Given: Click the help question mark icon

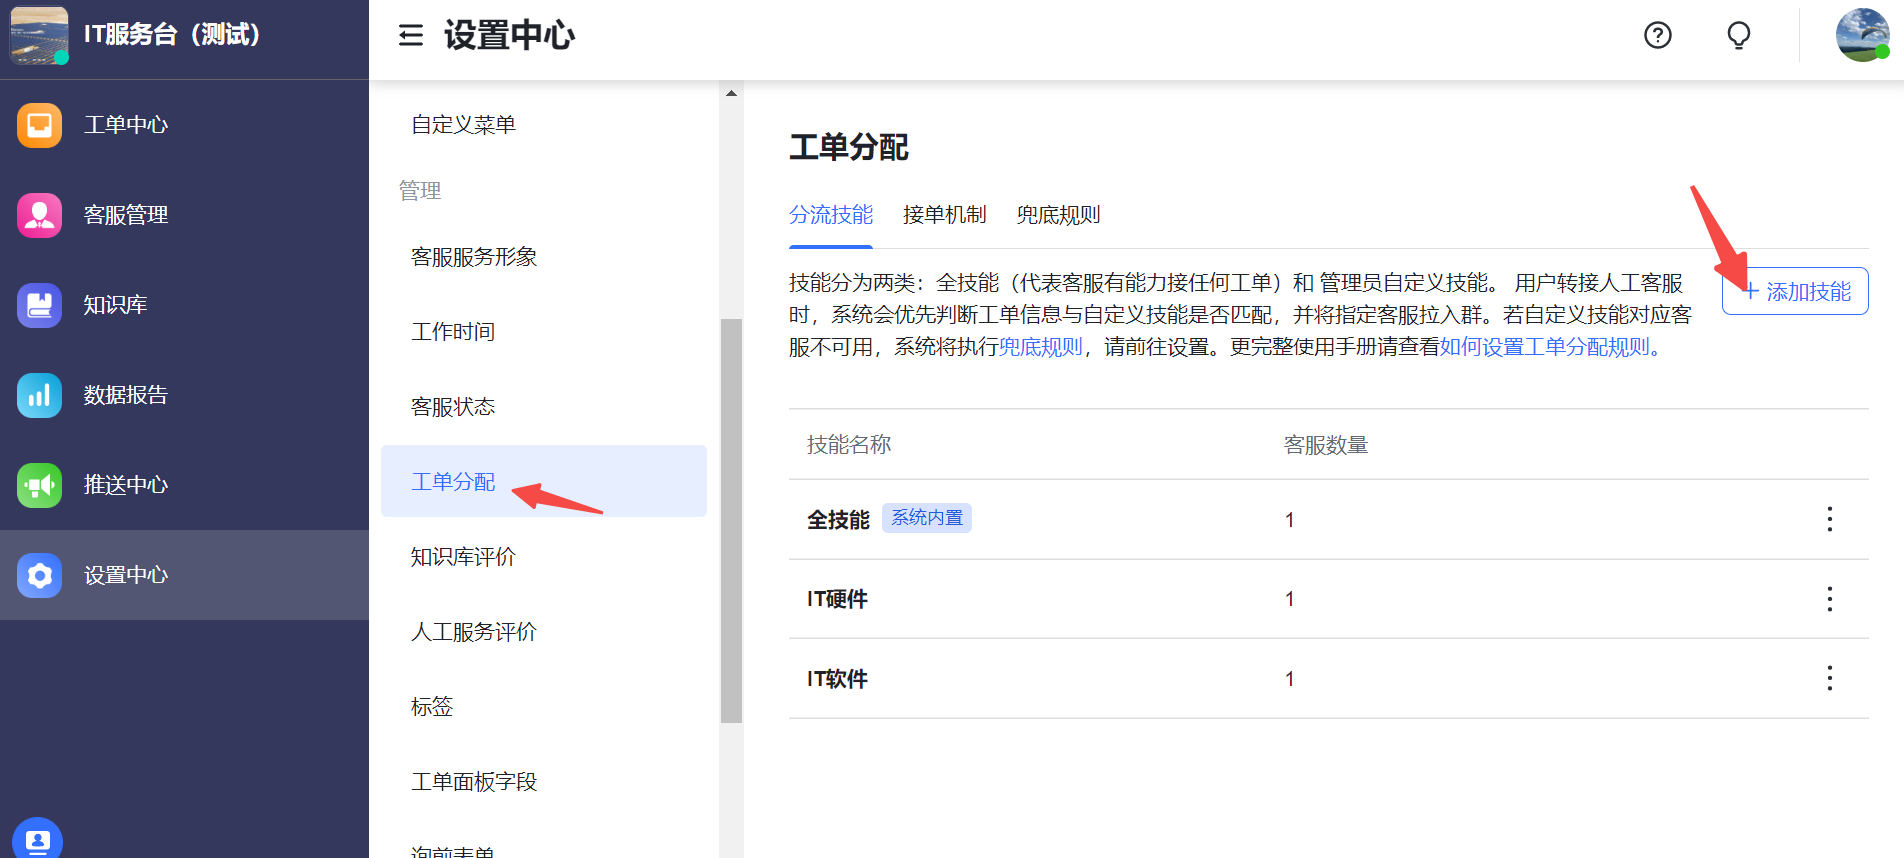Looking at the screenshot, I should tap(1657, 36).
